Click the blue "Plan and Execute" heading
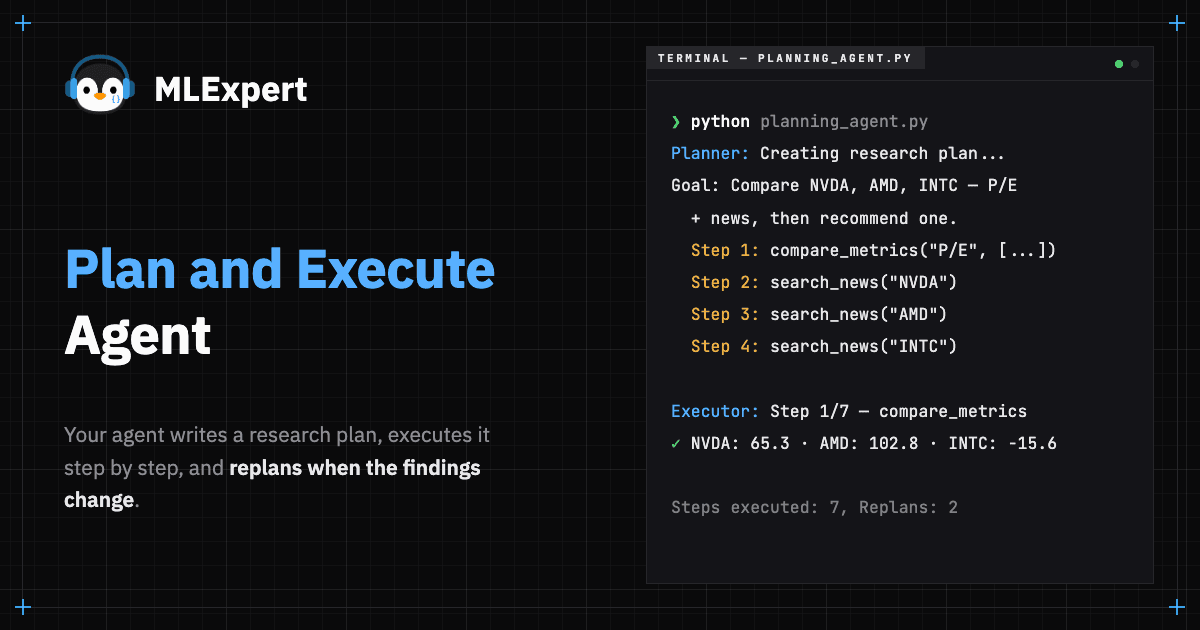The image size is (1200, 630). 280,271
